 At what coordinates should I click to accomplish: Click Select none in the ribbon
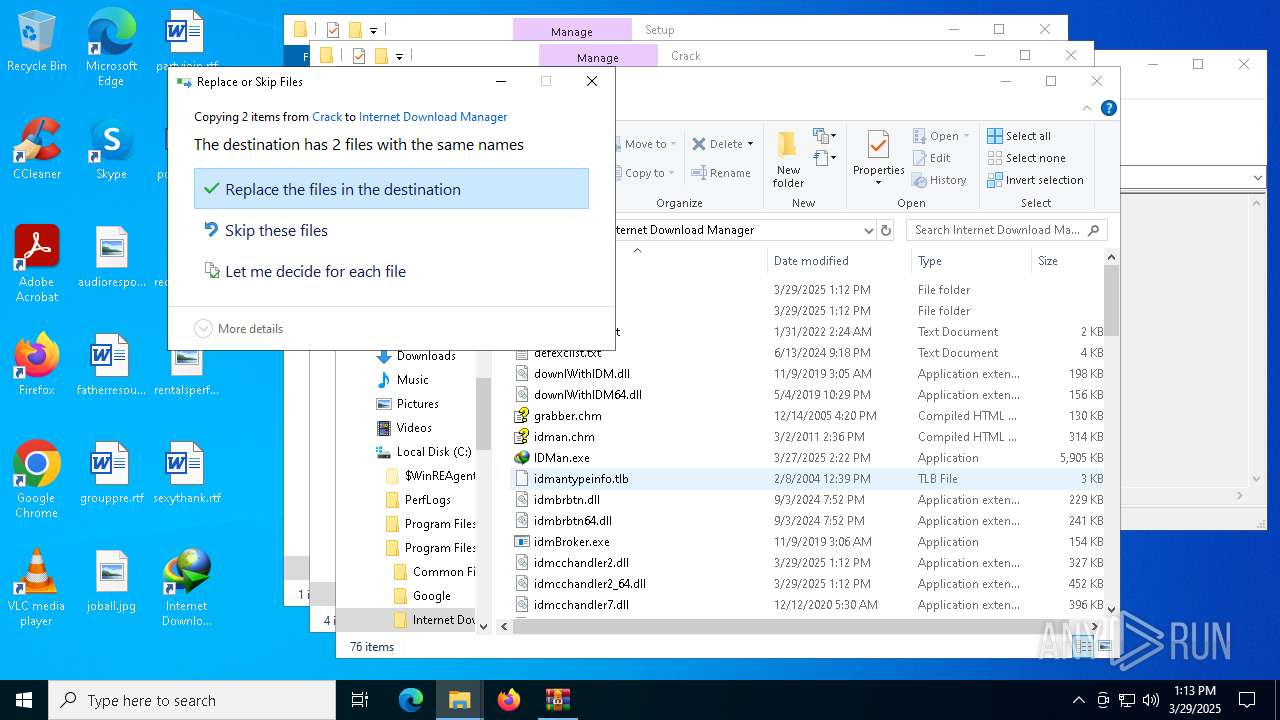(x=1026, y=158)
